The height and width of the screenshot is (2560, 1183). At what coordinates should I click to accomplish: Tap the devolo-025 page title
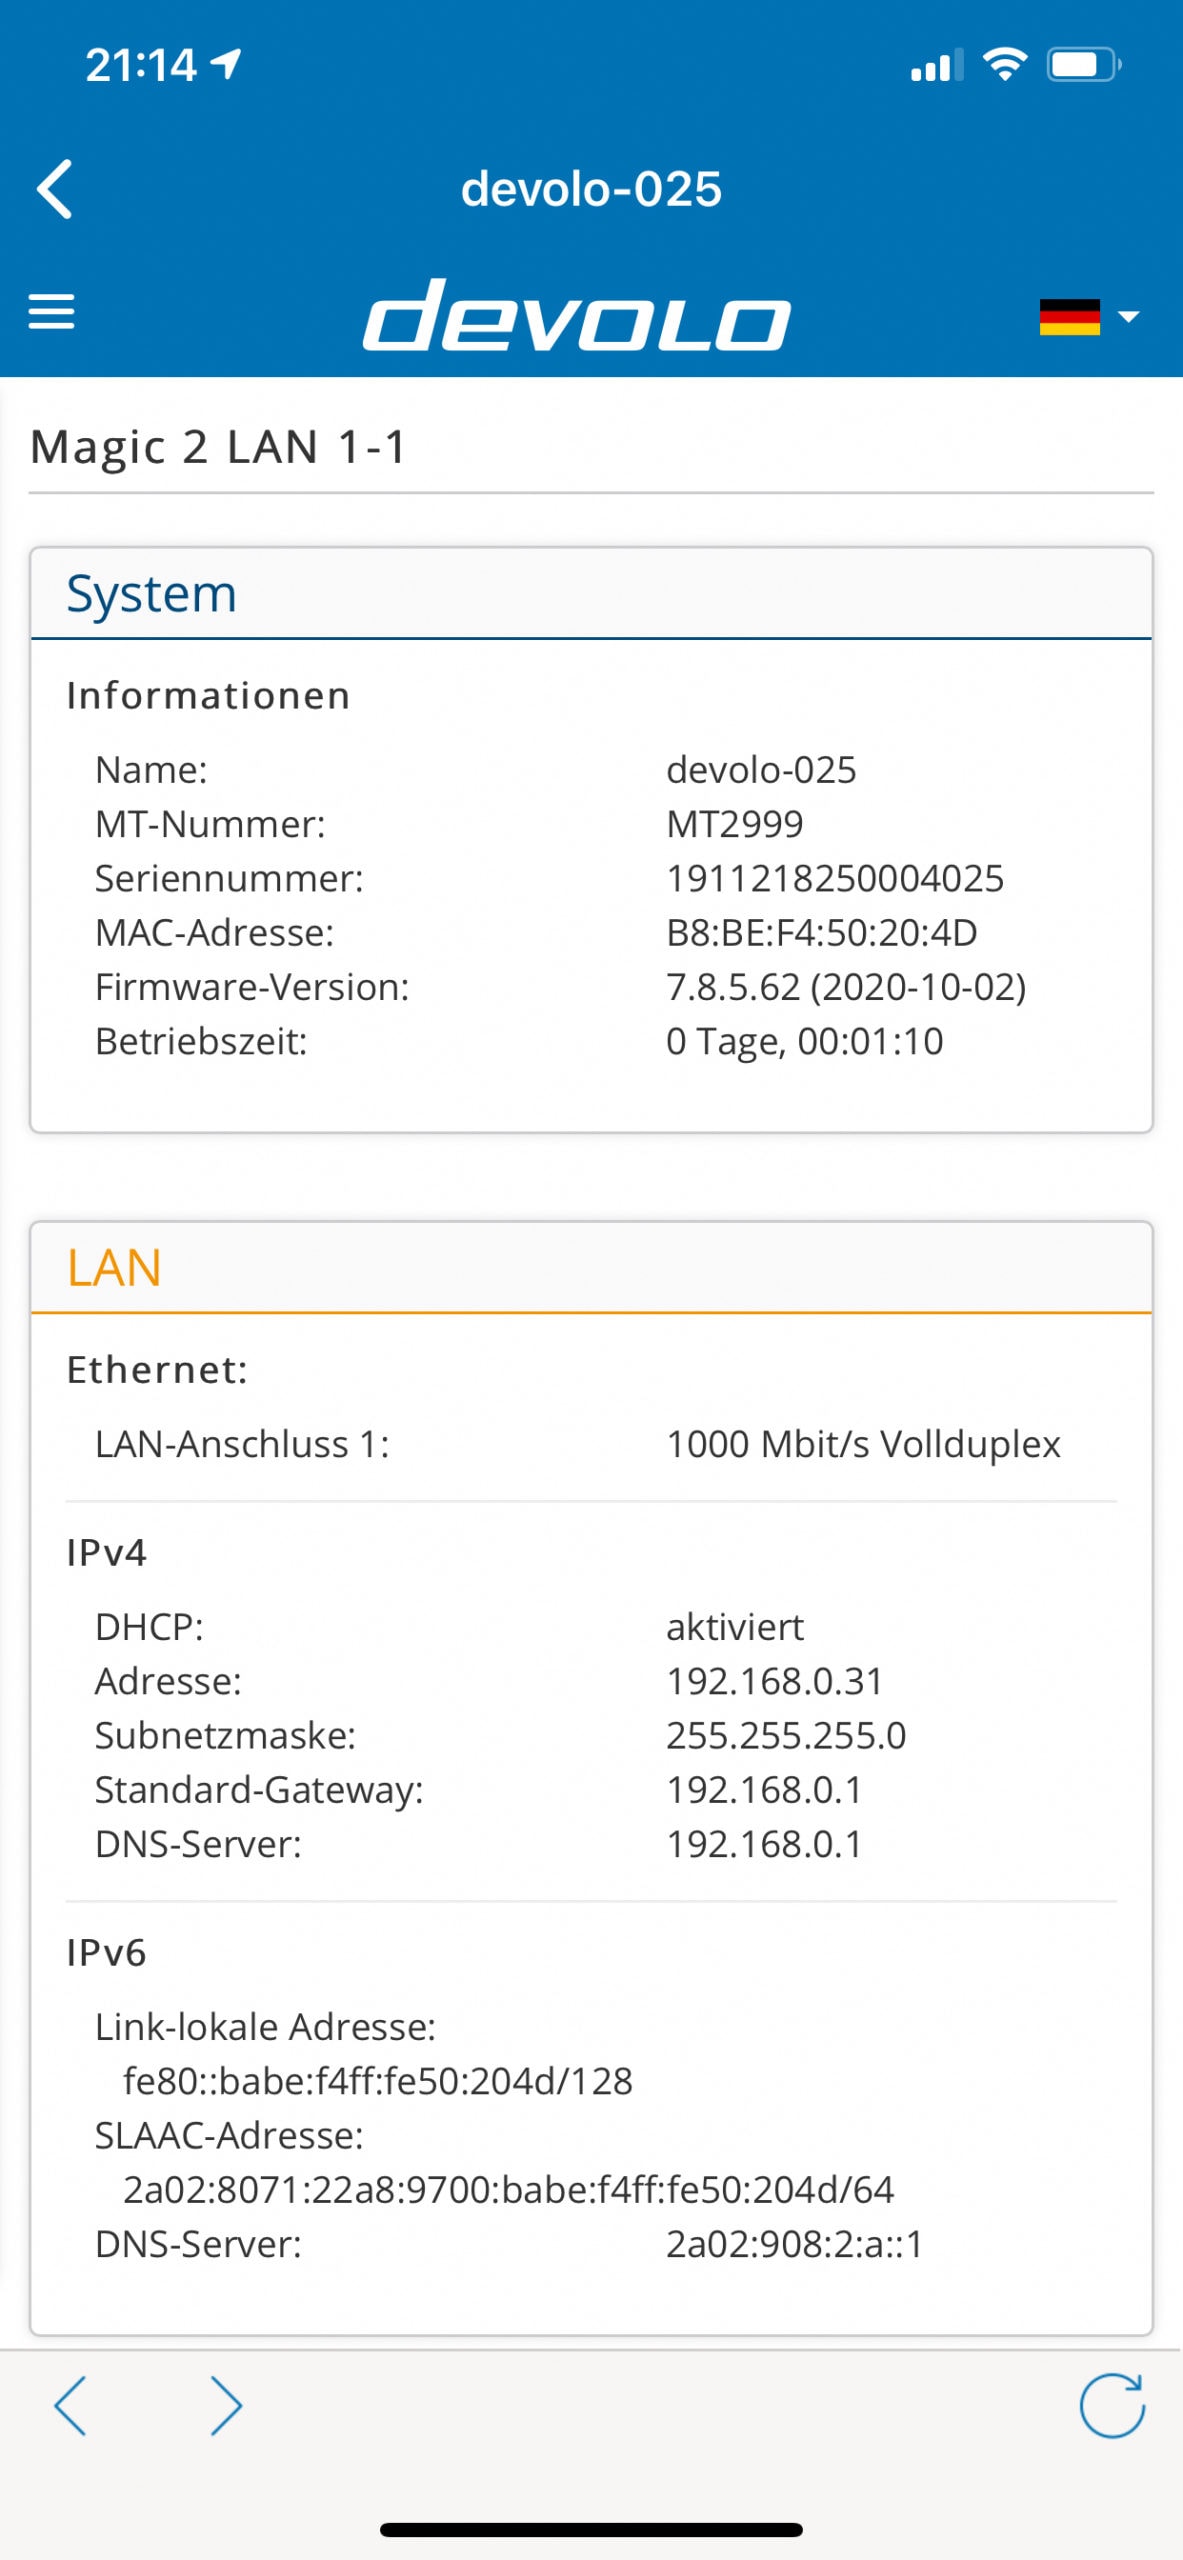coord(591,189)
